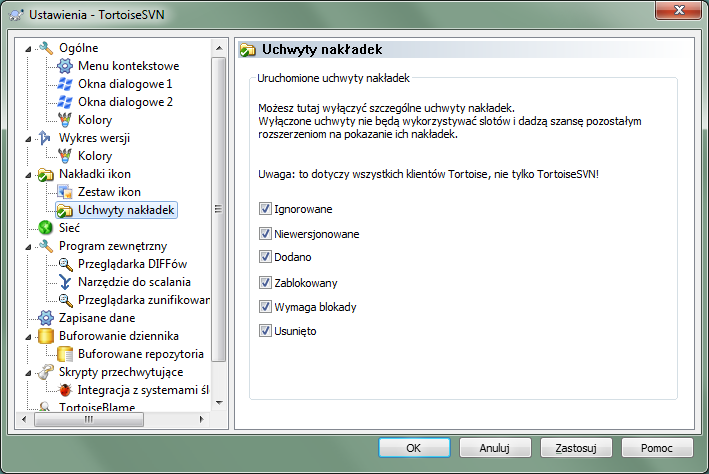Screen dimensions: 709x474
Task: Select Zapisane dane in the tree
Action: (97, 318)
